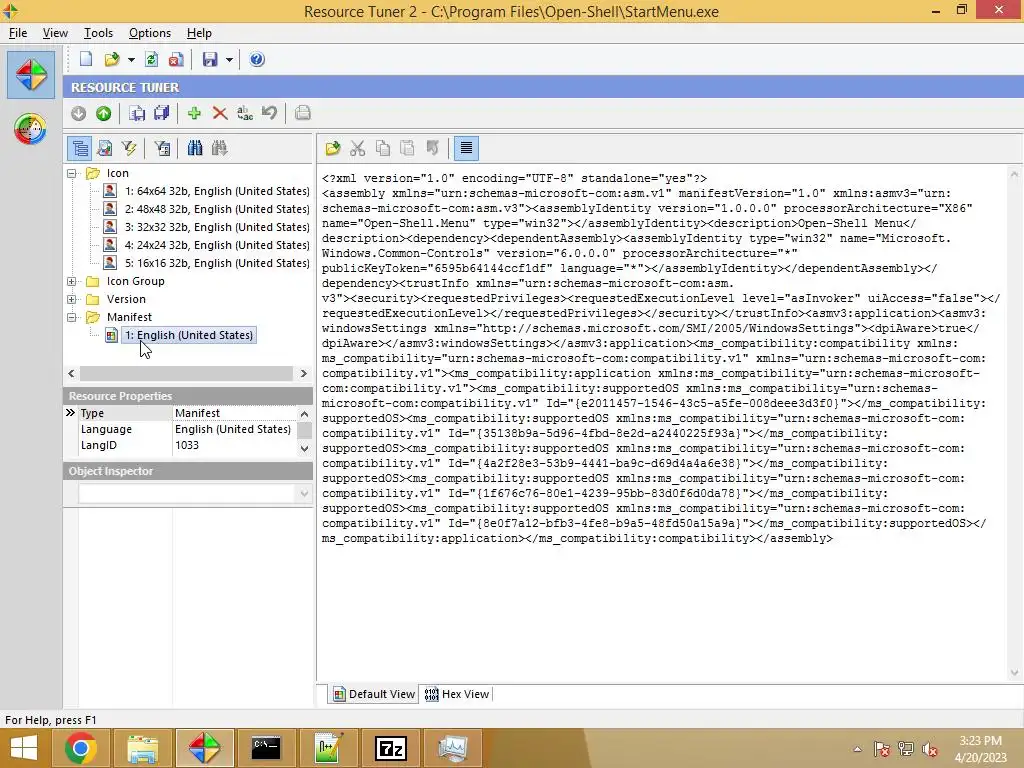Save the file with the floppy disk icon
Image resolution: width=1024 pixels, height=768 pixels.
click(210, 59)
